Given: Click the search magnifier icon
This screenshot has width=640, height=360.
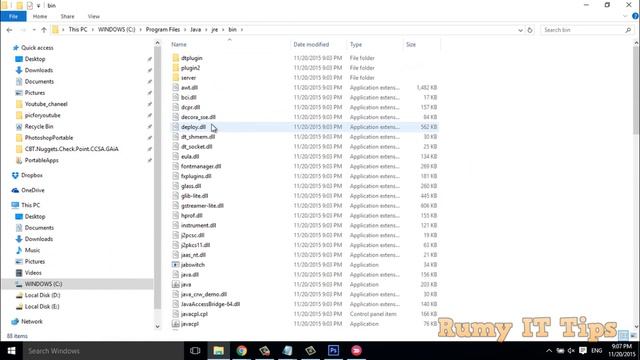Looking at the screenshot, I should tap(628, 30).
